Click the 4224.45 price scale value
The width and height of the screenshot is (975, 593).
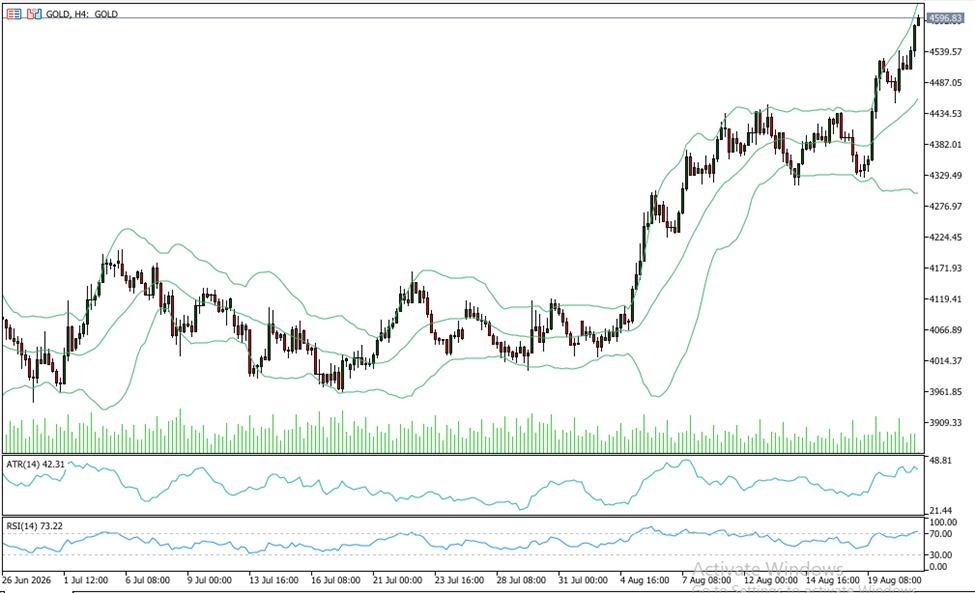(945, 237)
